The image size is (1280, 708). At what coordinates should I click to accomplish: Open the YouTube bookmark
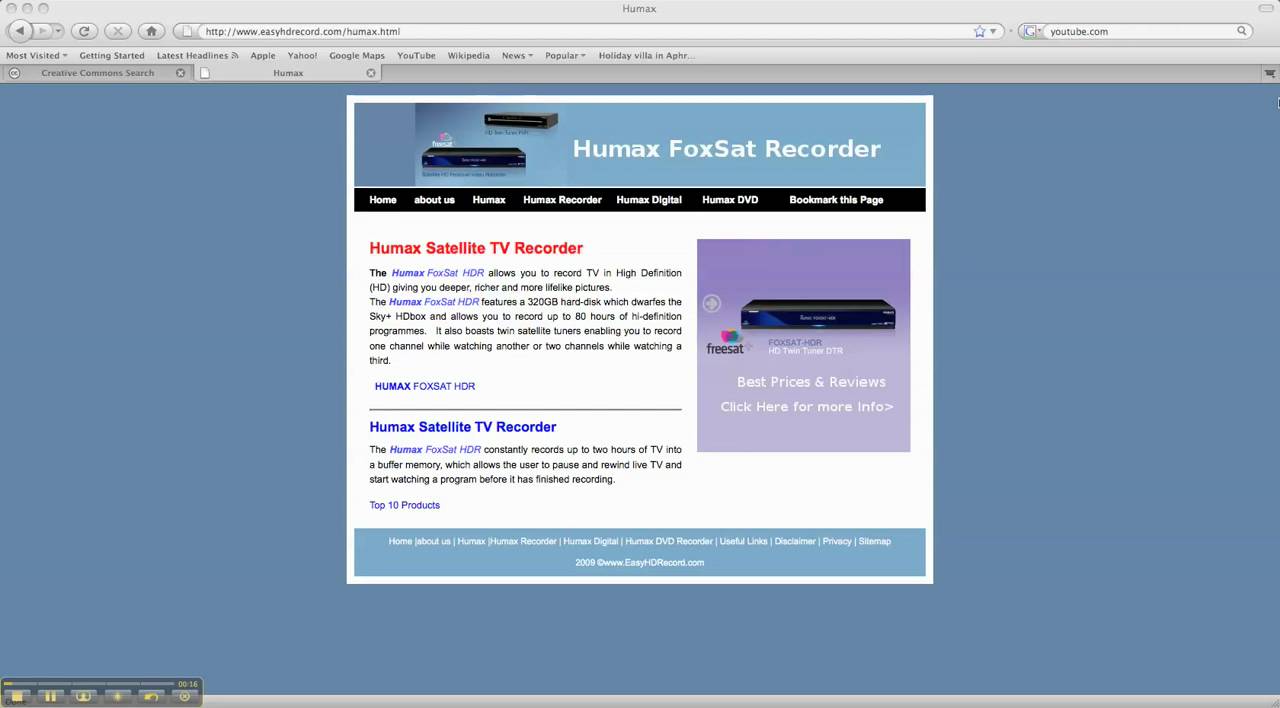click(x=416, y=56)
